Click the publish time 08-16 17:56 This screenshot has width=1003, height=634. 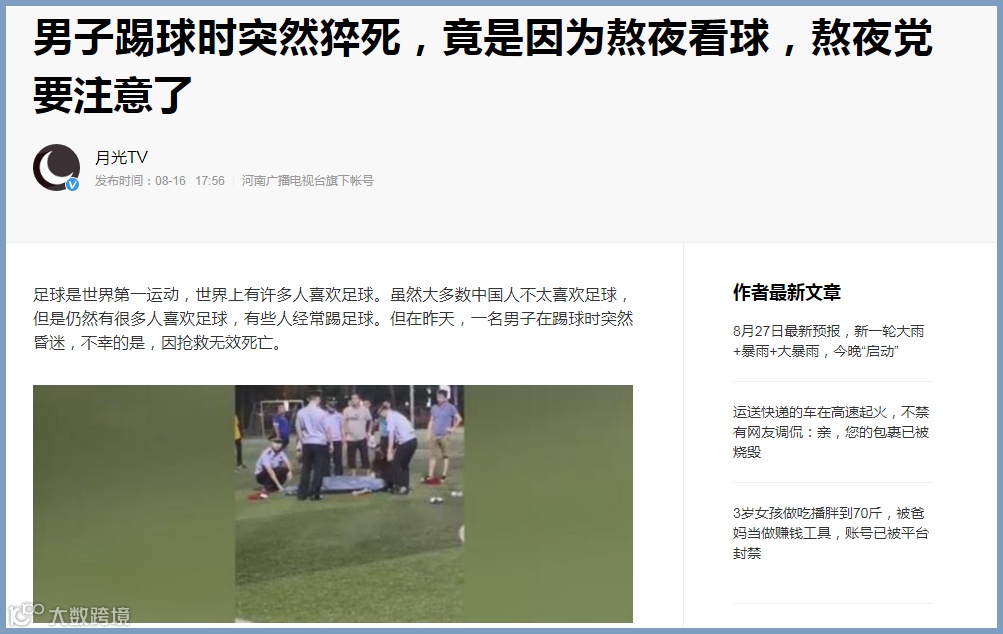click(190, 181)
